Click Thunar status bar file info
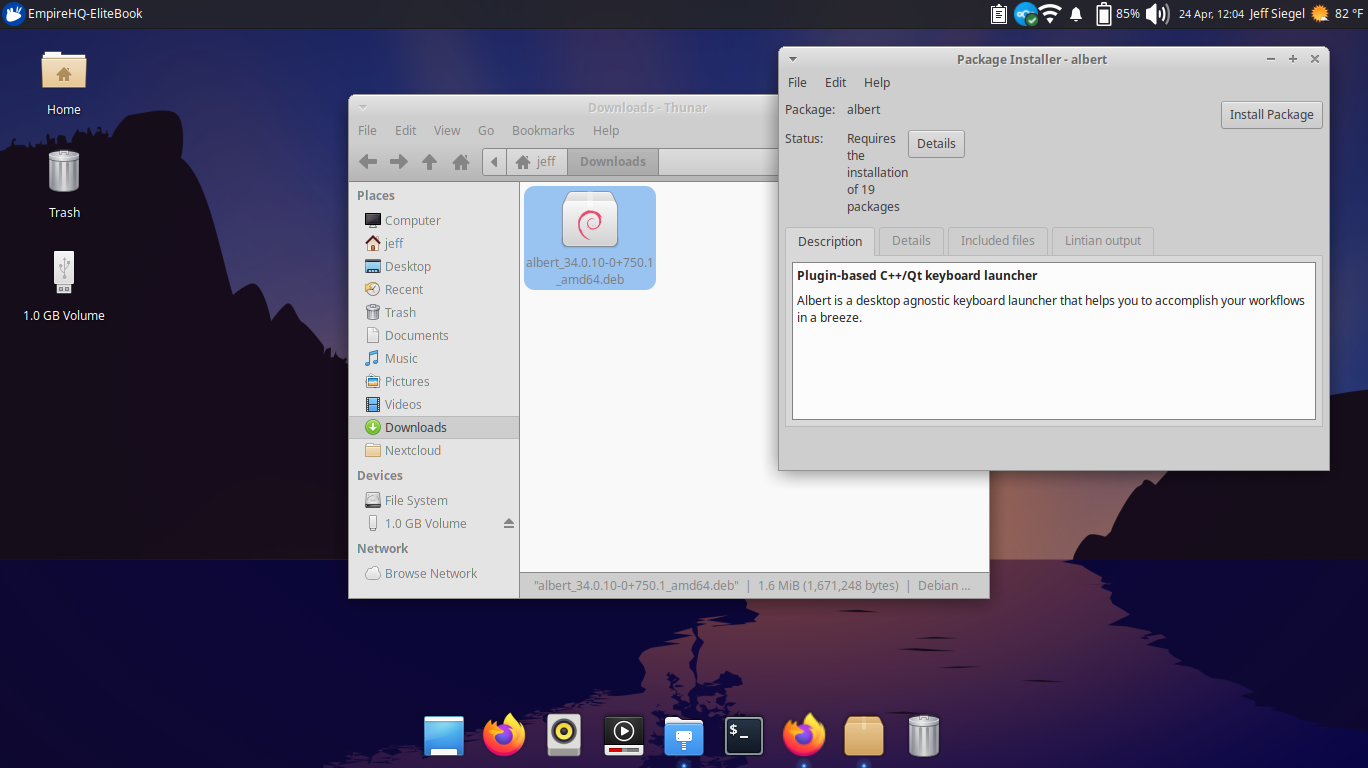 click(x=752, y=585)
